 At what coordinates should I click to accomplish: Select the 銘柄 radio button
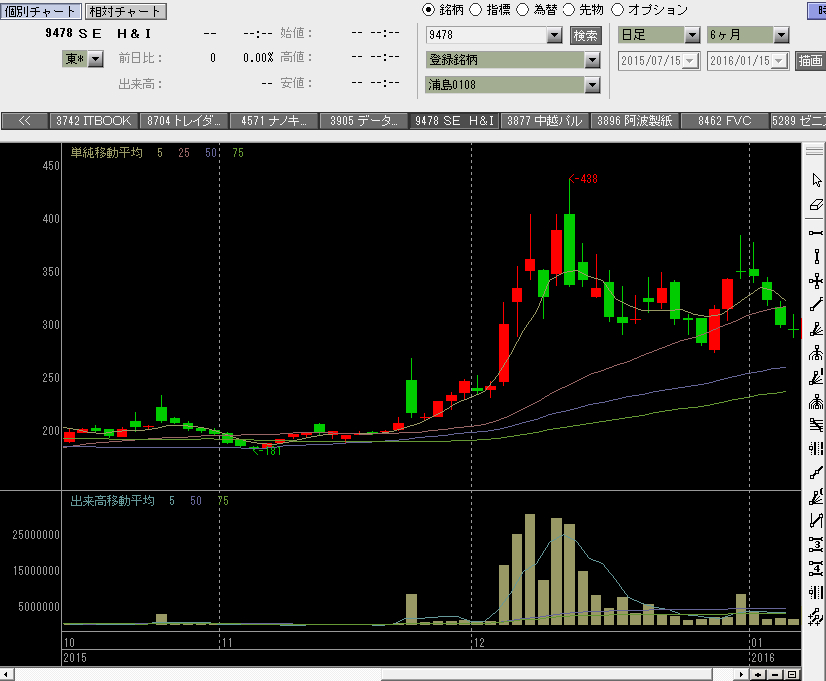pos(429,9)
